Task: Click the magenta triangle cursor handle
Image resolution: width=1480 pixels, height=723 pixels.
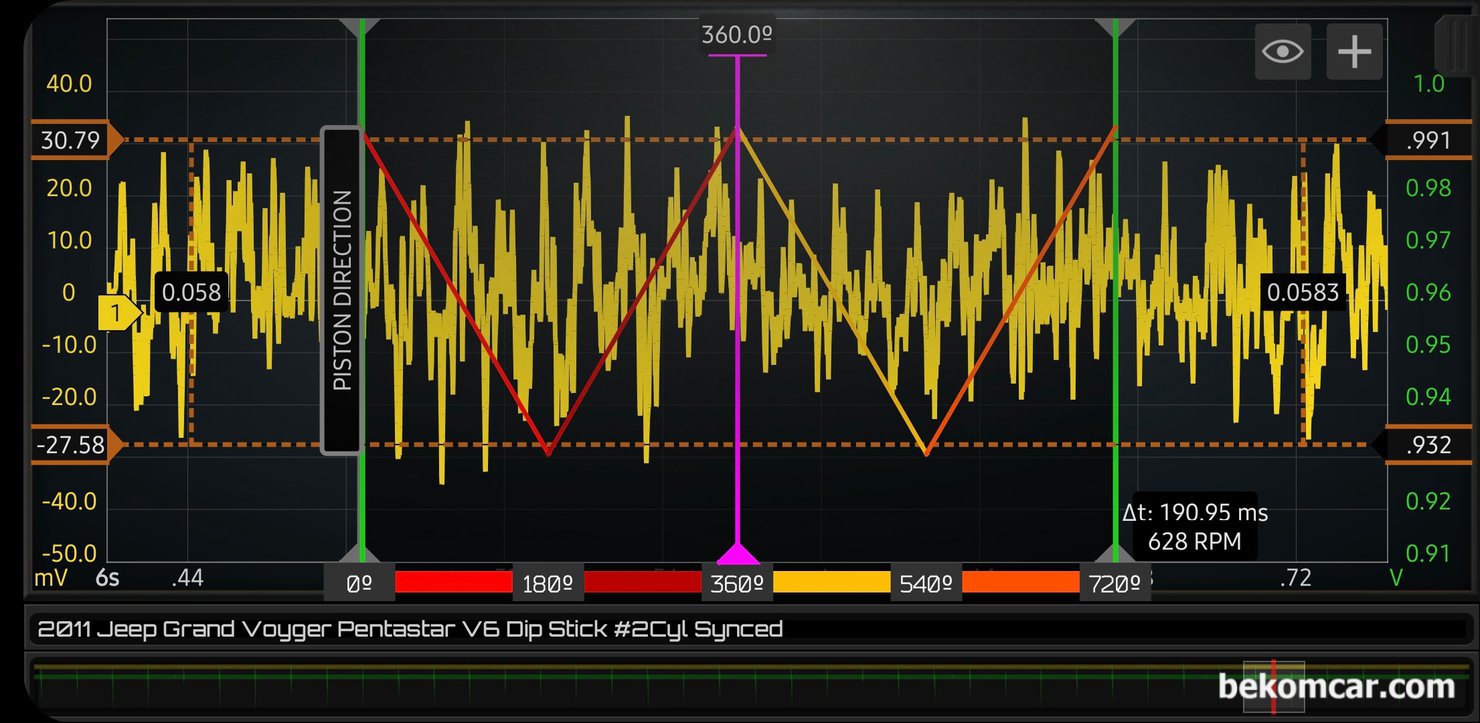Action: tap(738, 555)
